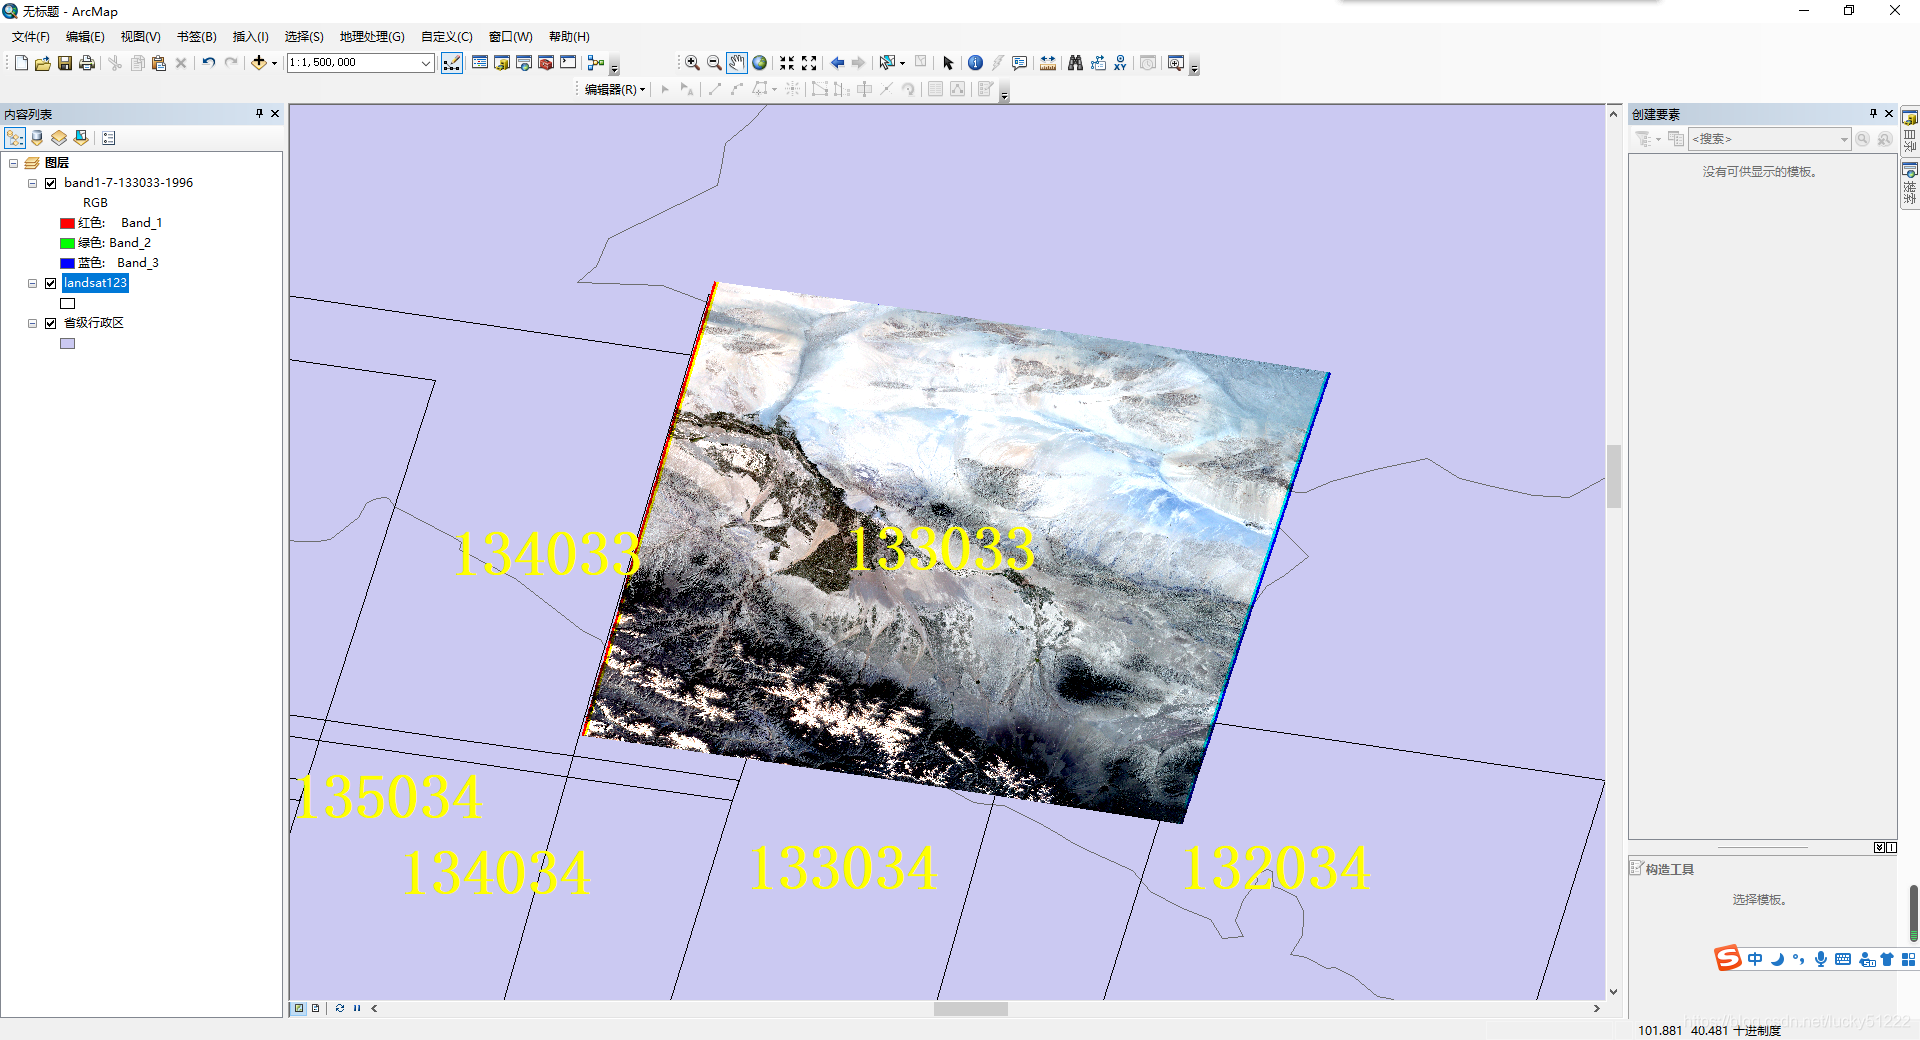Open the Find tool (binoculars icon)

click(x=1075, y=62)
